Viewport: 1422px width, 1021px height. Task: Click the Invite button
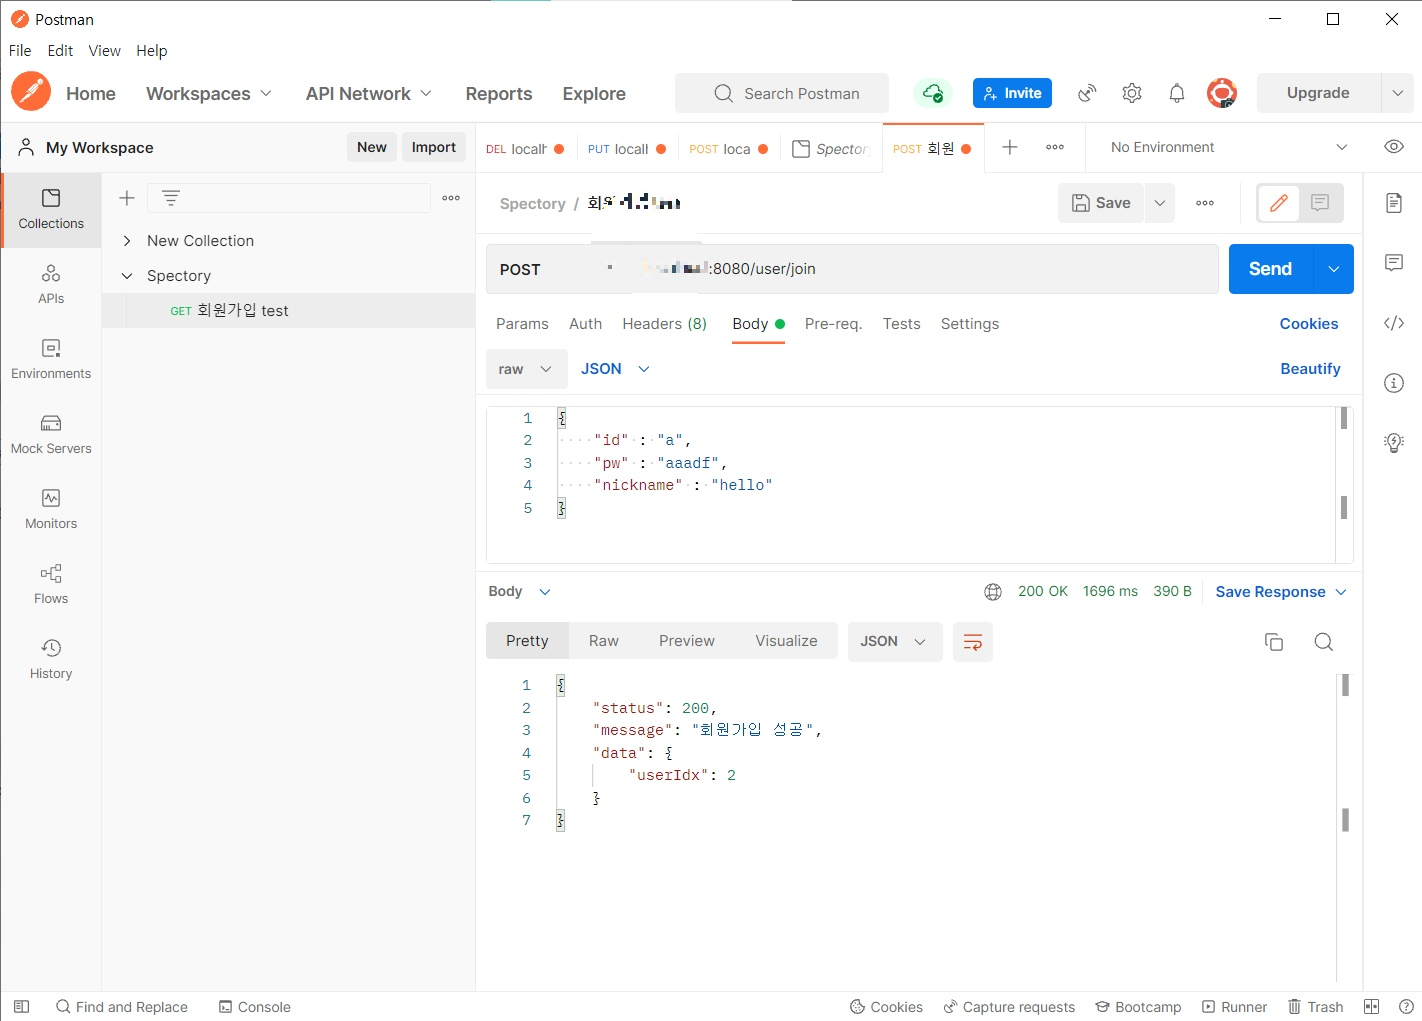coord(1012,93)
